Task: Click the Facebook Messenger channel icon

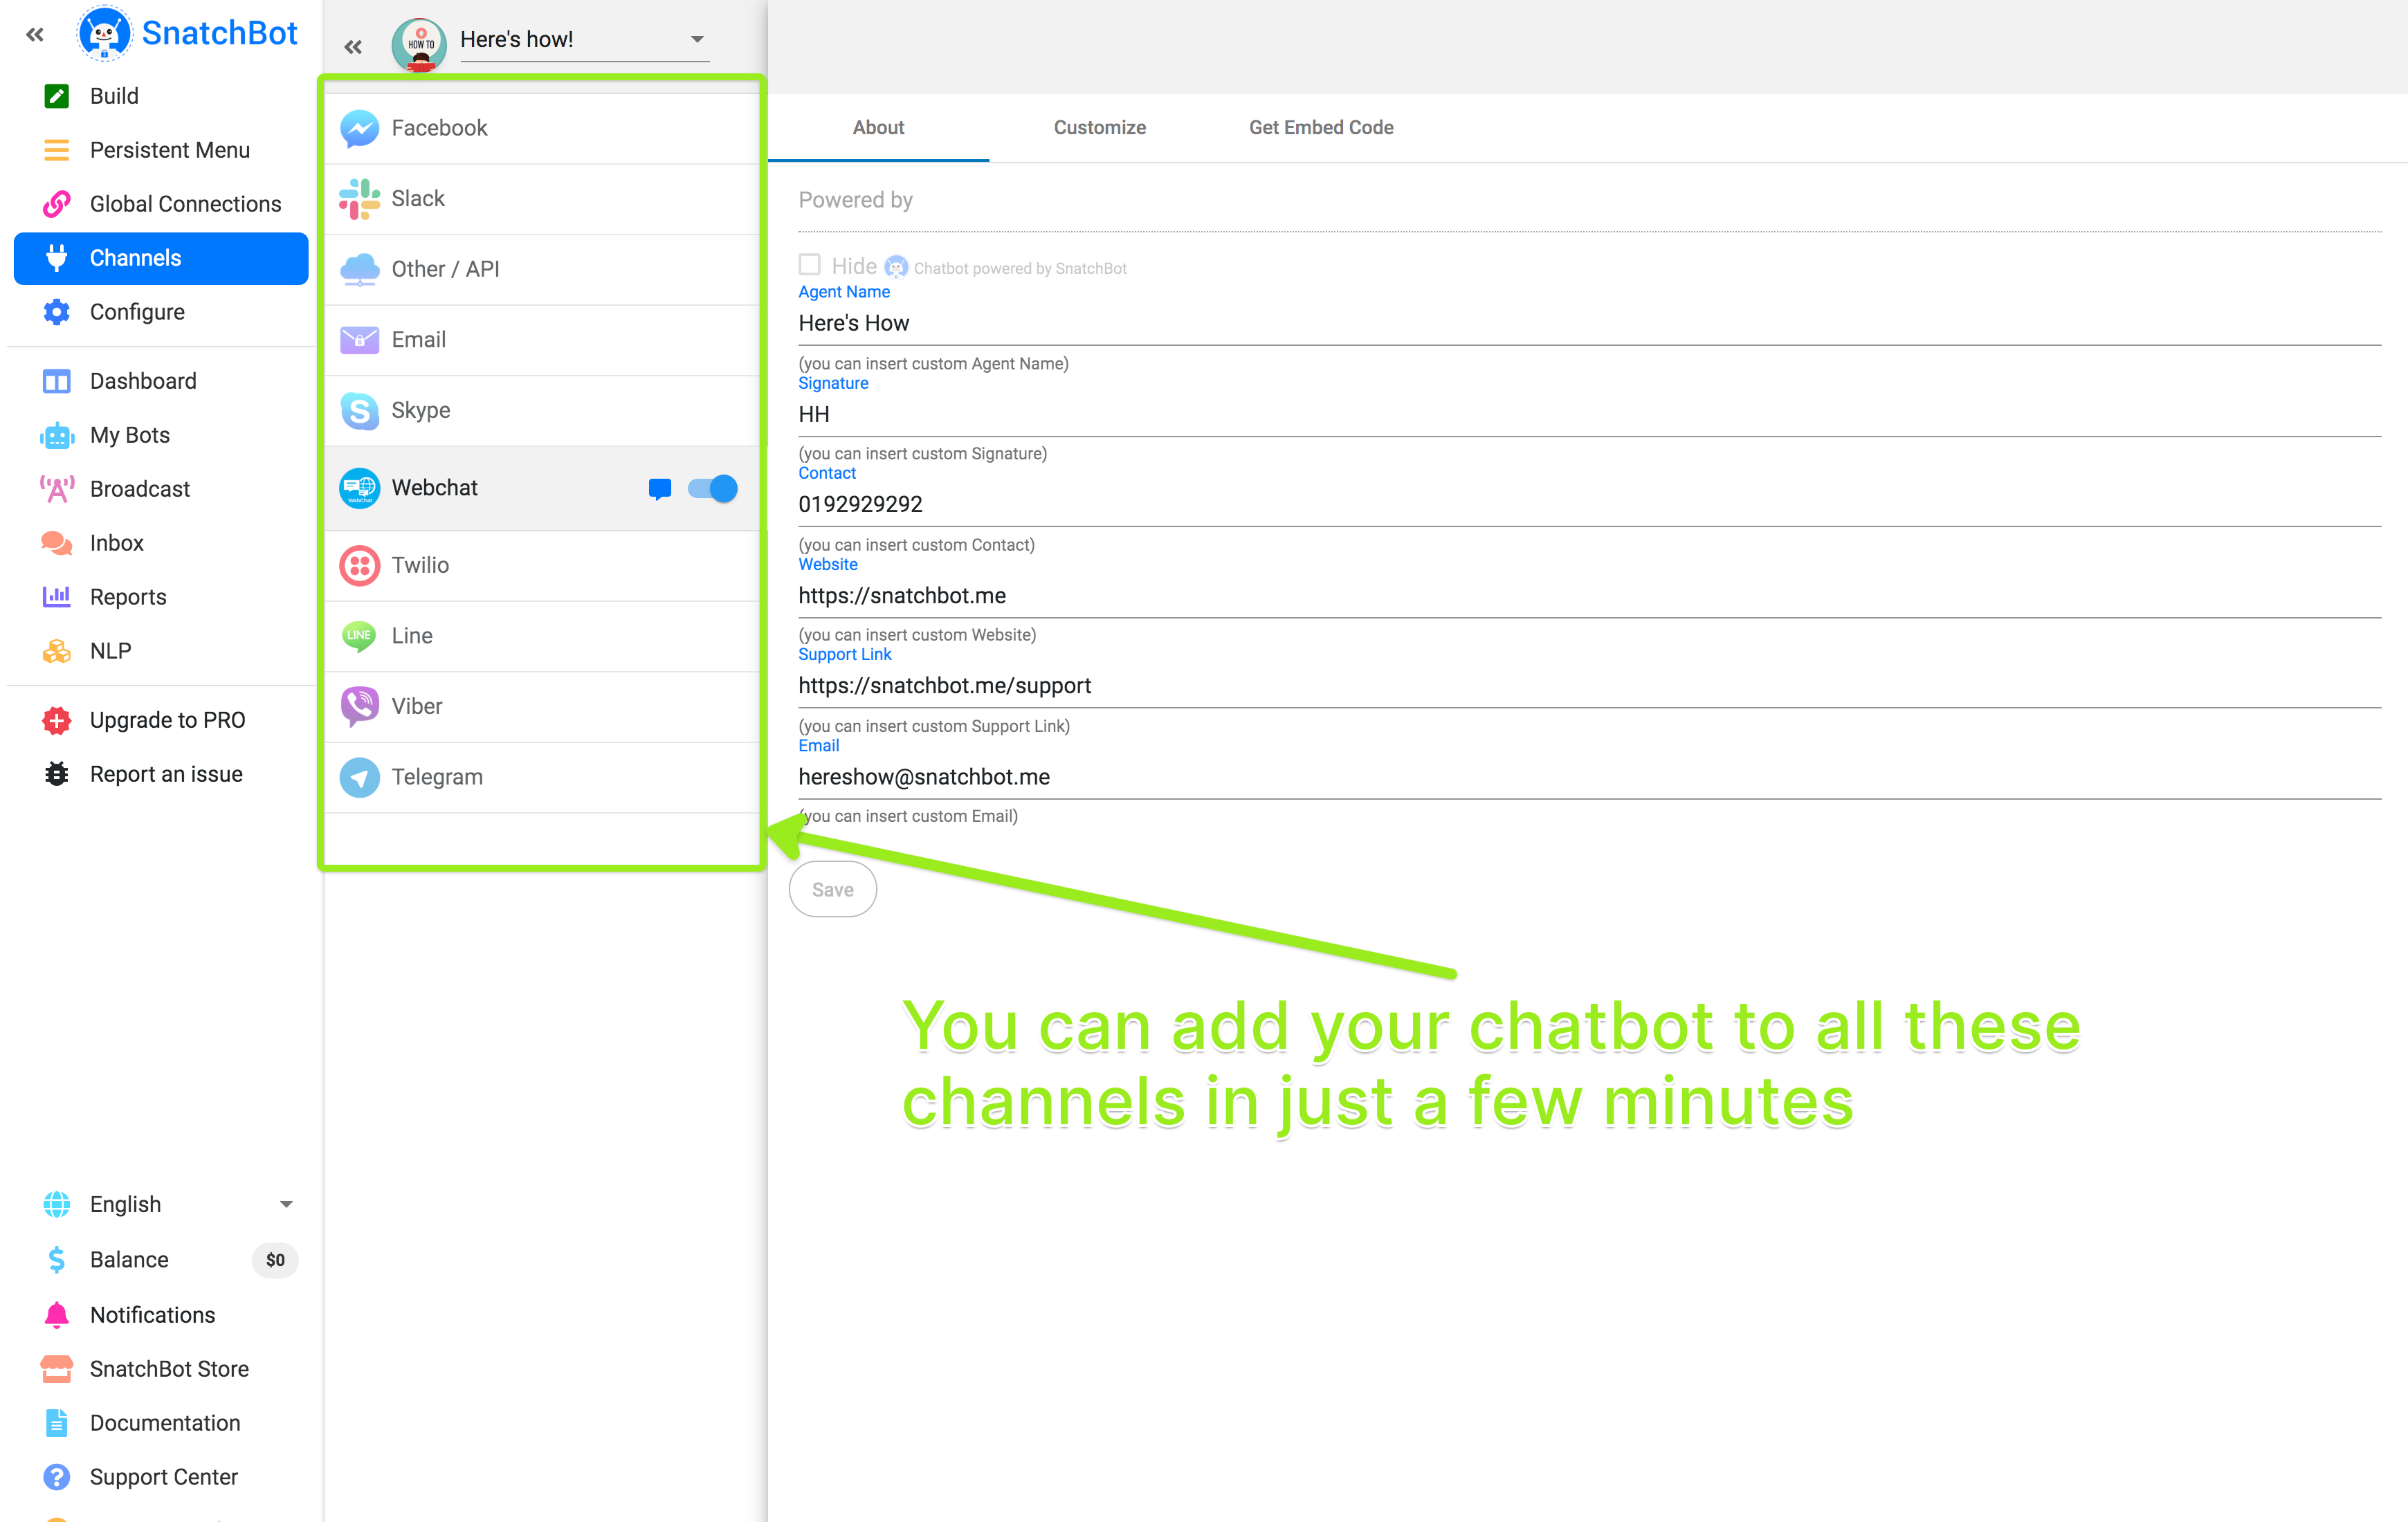Action: (359, 128)
